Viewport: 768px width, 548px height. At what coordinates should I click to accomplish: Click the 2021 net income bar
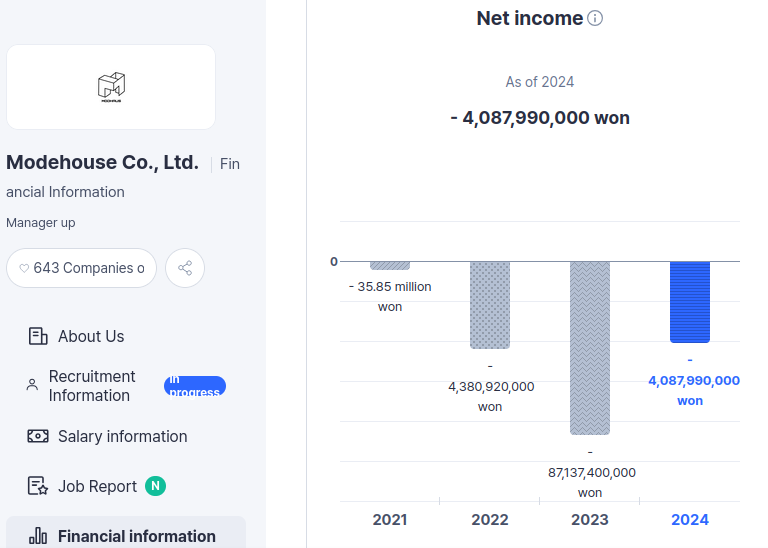coord(390,266)
